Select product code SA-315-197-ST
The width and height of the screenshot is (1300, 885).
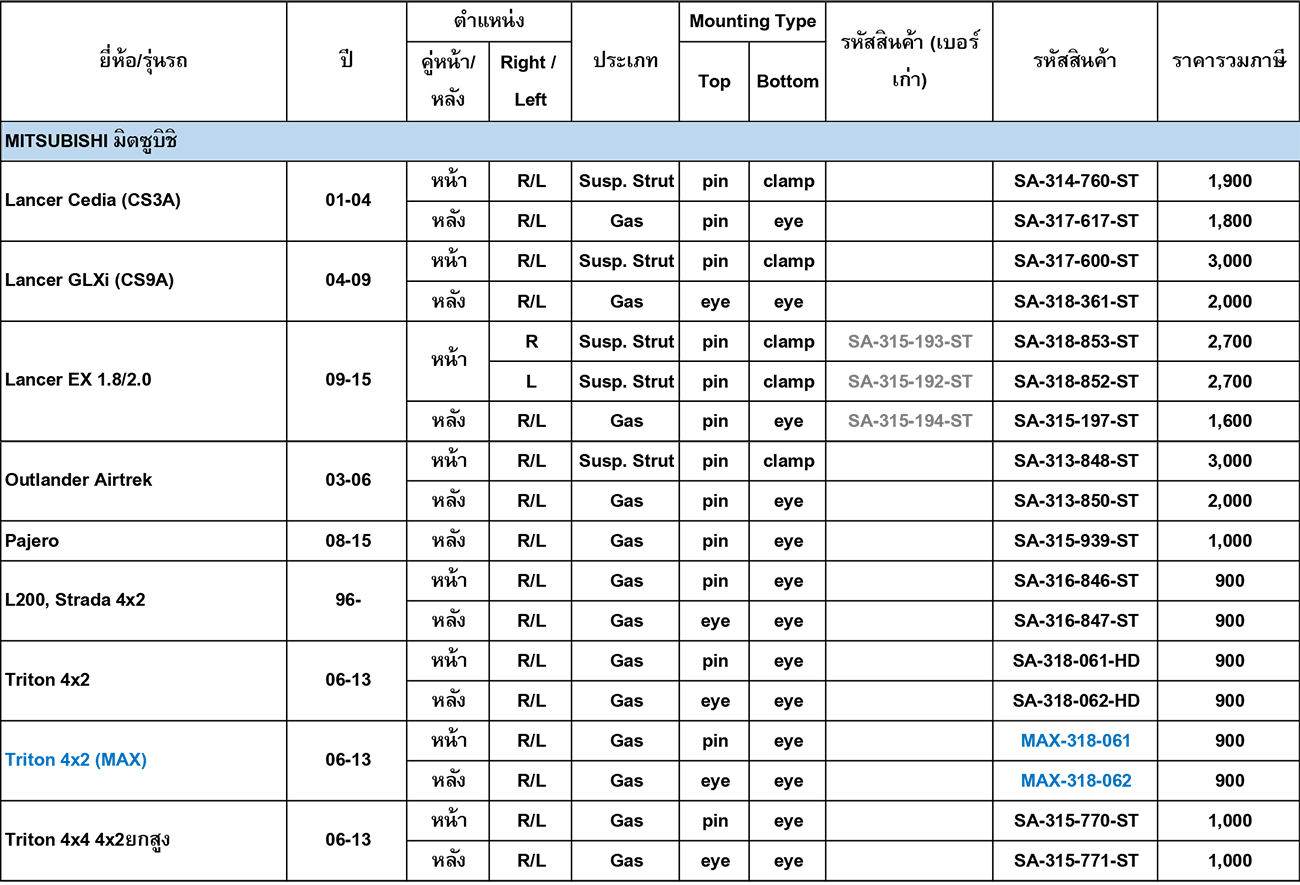pyautogui.click(x=1076, y=421)
